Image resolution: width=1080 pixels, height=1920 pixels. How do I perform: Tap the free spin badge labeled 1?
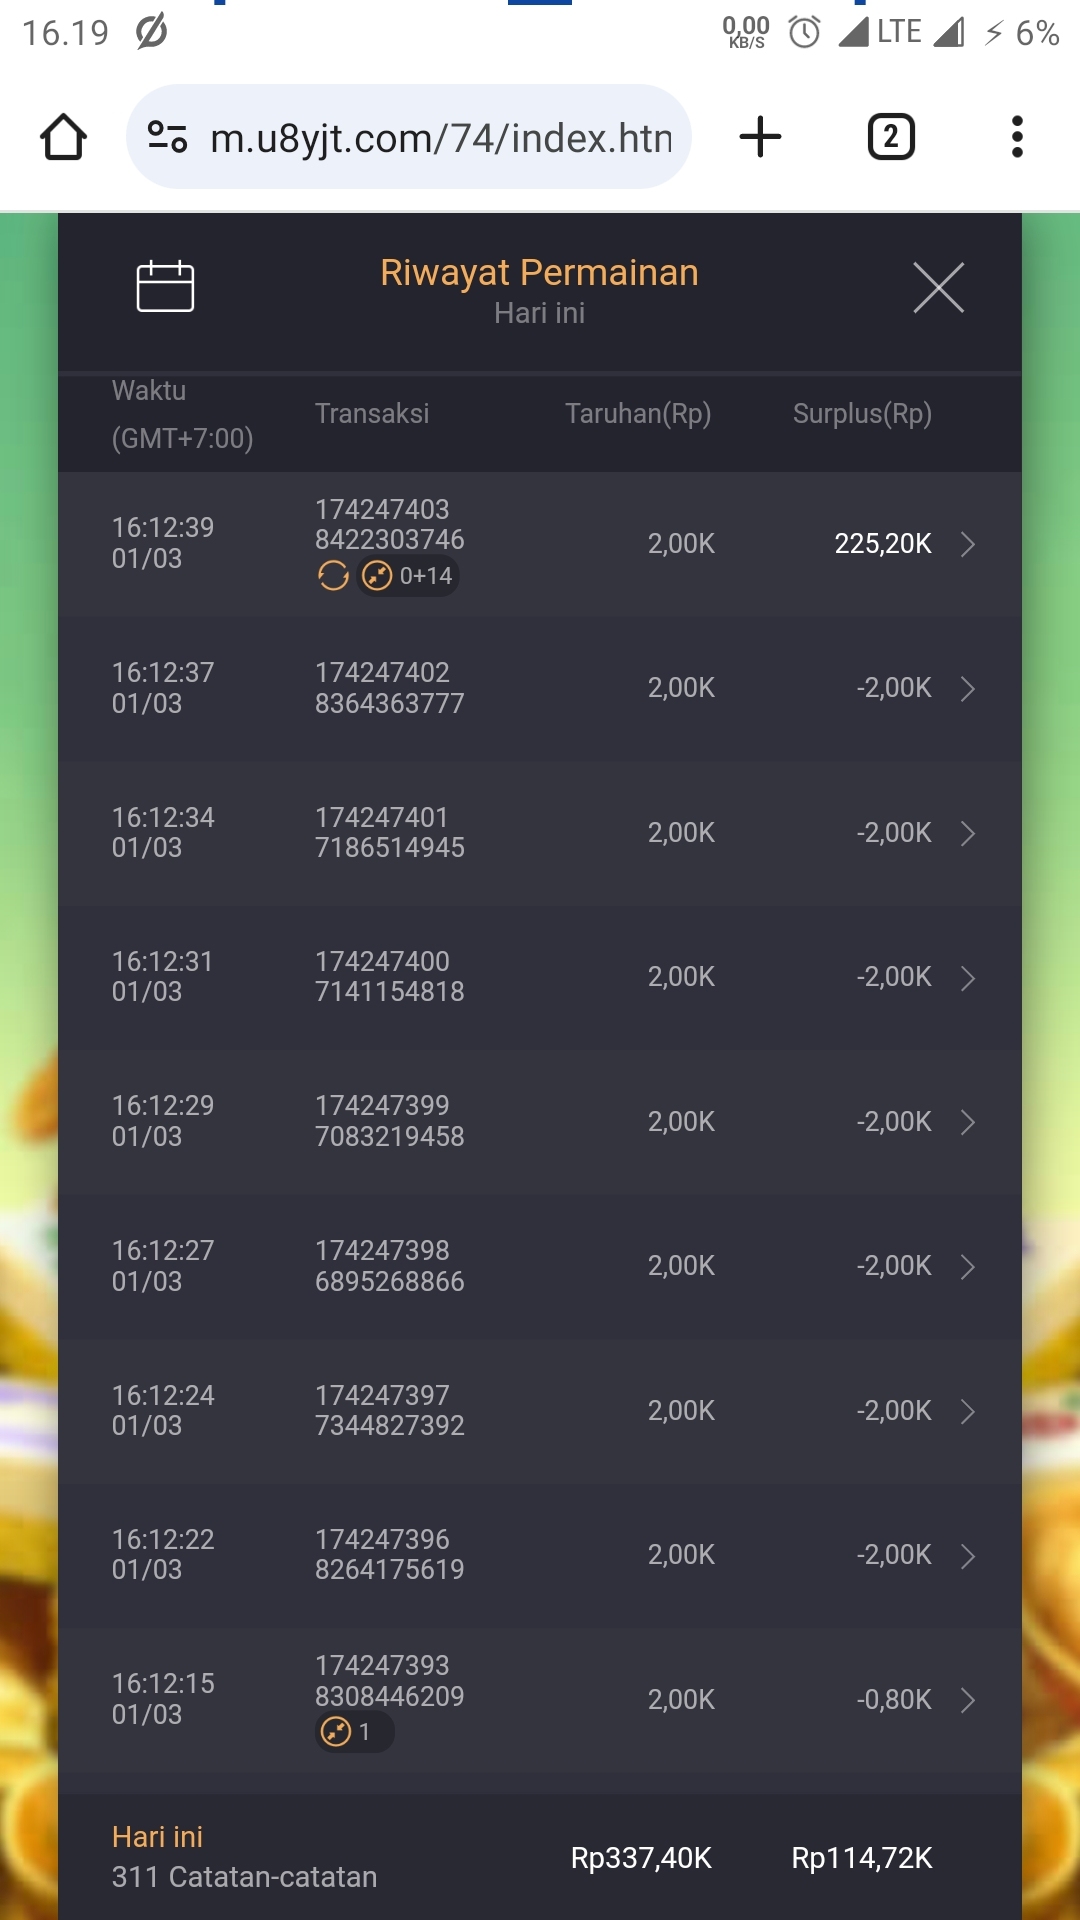click(355, 1731)
